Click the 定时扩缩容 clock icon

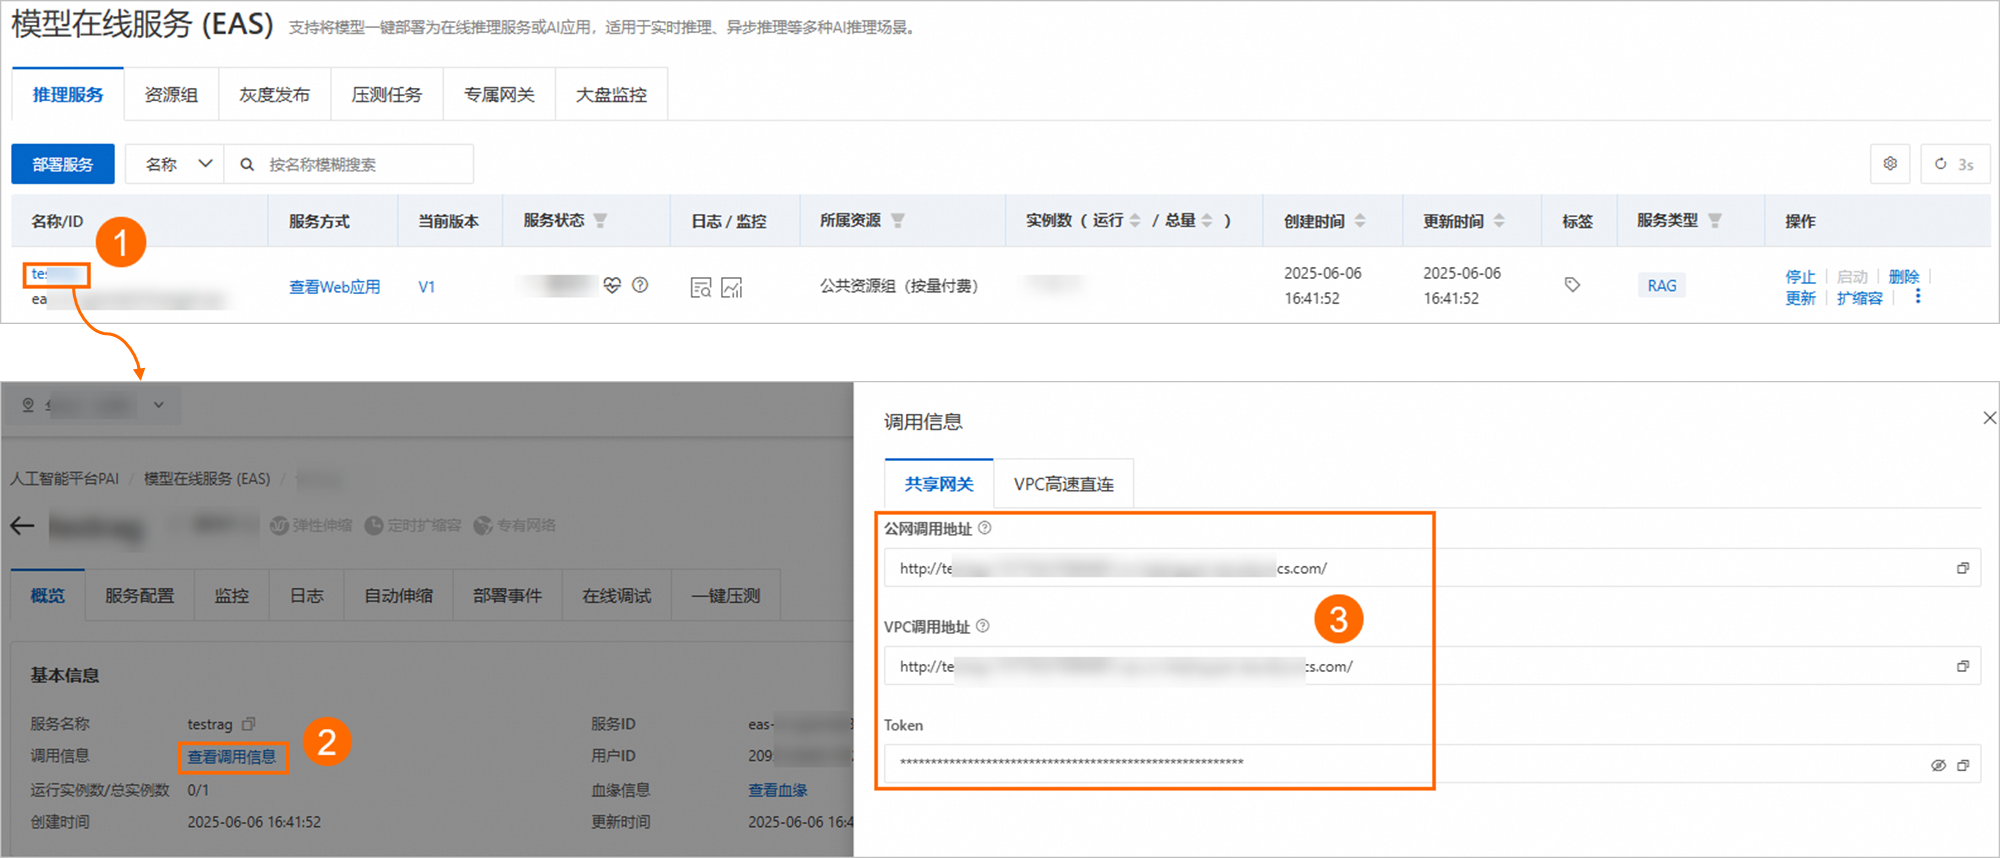coord(374,526)
